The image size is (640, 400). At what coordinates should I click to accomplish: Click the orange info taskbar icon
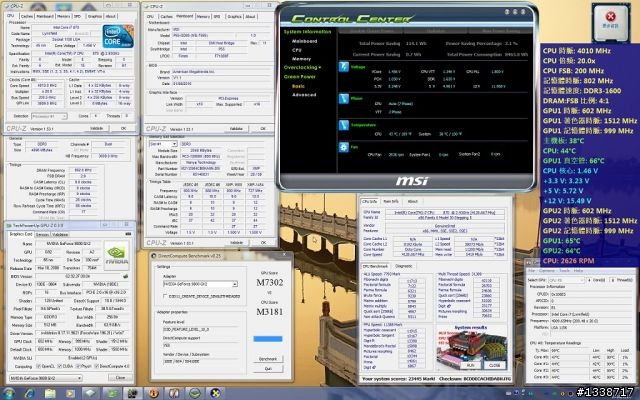pos(153,393)
